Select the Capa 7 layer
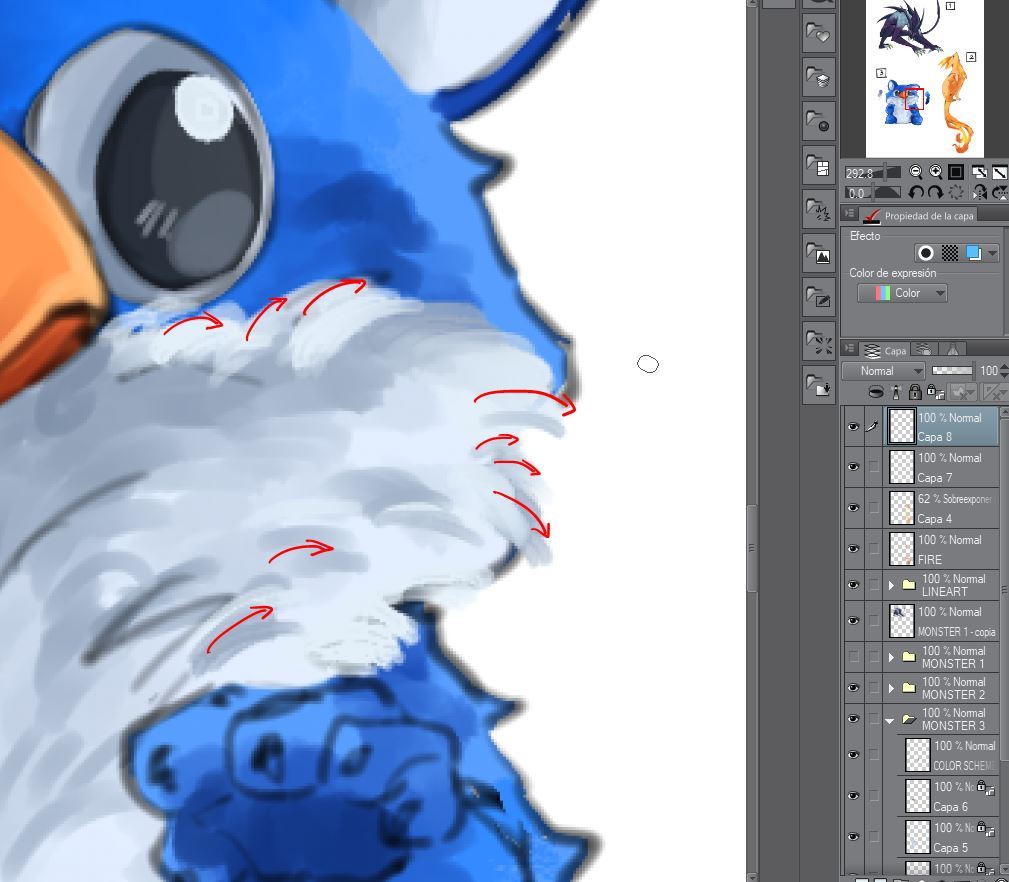Screen dimensions: 1009x882 (942, 467)
